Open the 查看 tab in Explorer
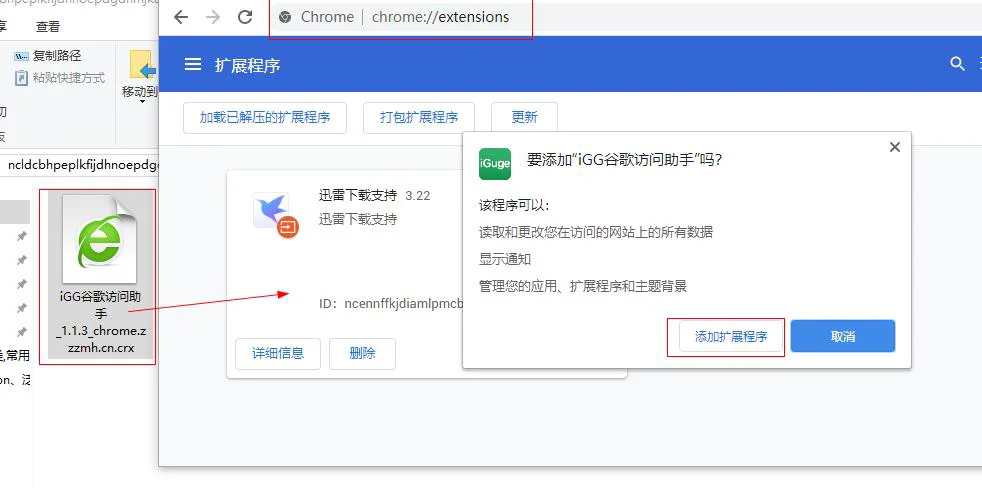This screenshot has height=488, width=982. click(x=48, y=26)
